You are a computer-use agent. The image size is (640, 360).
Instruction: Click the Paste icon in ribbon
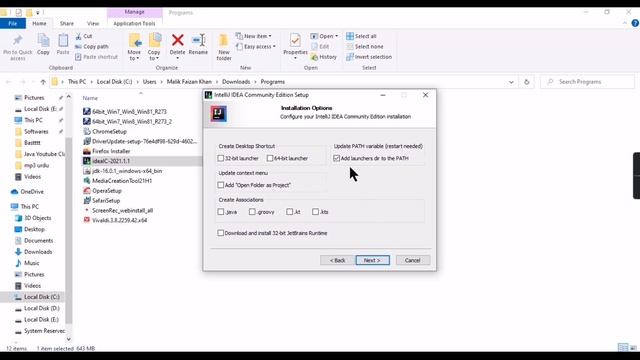pos(63,41)
